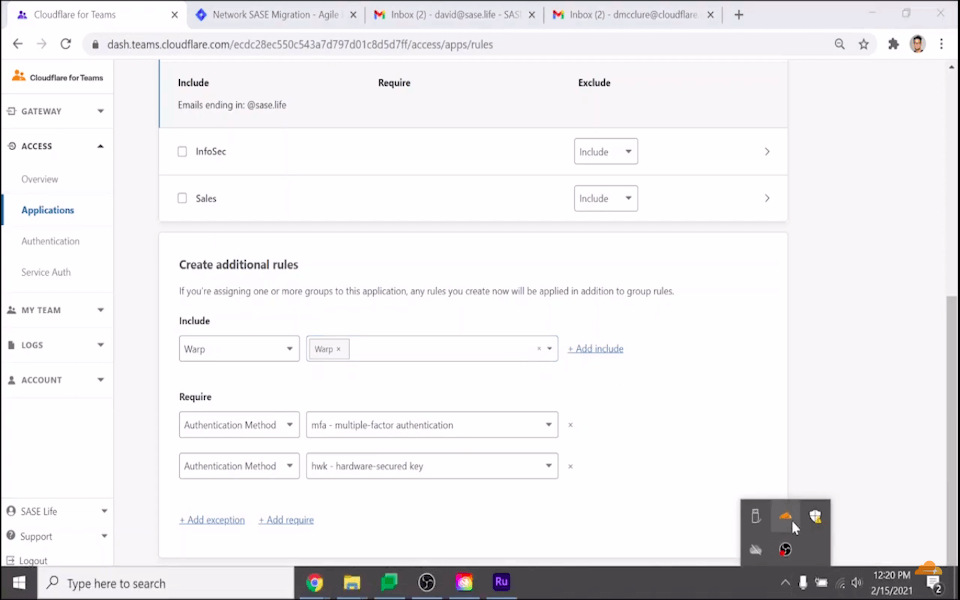
Task: Open the OBS Studio taskbar icon
Action: [427, 582]
